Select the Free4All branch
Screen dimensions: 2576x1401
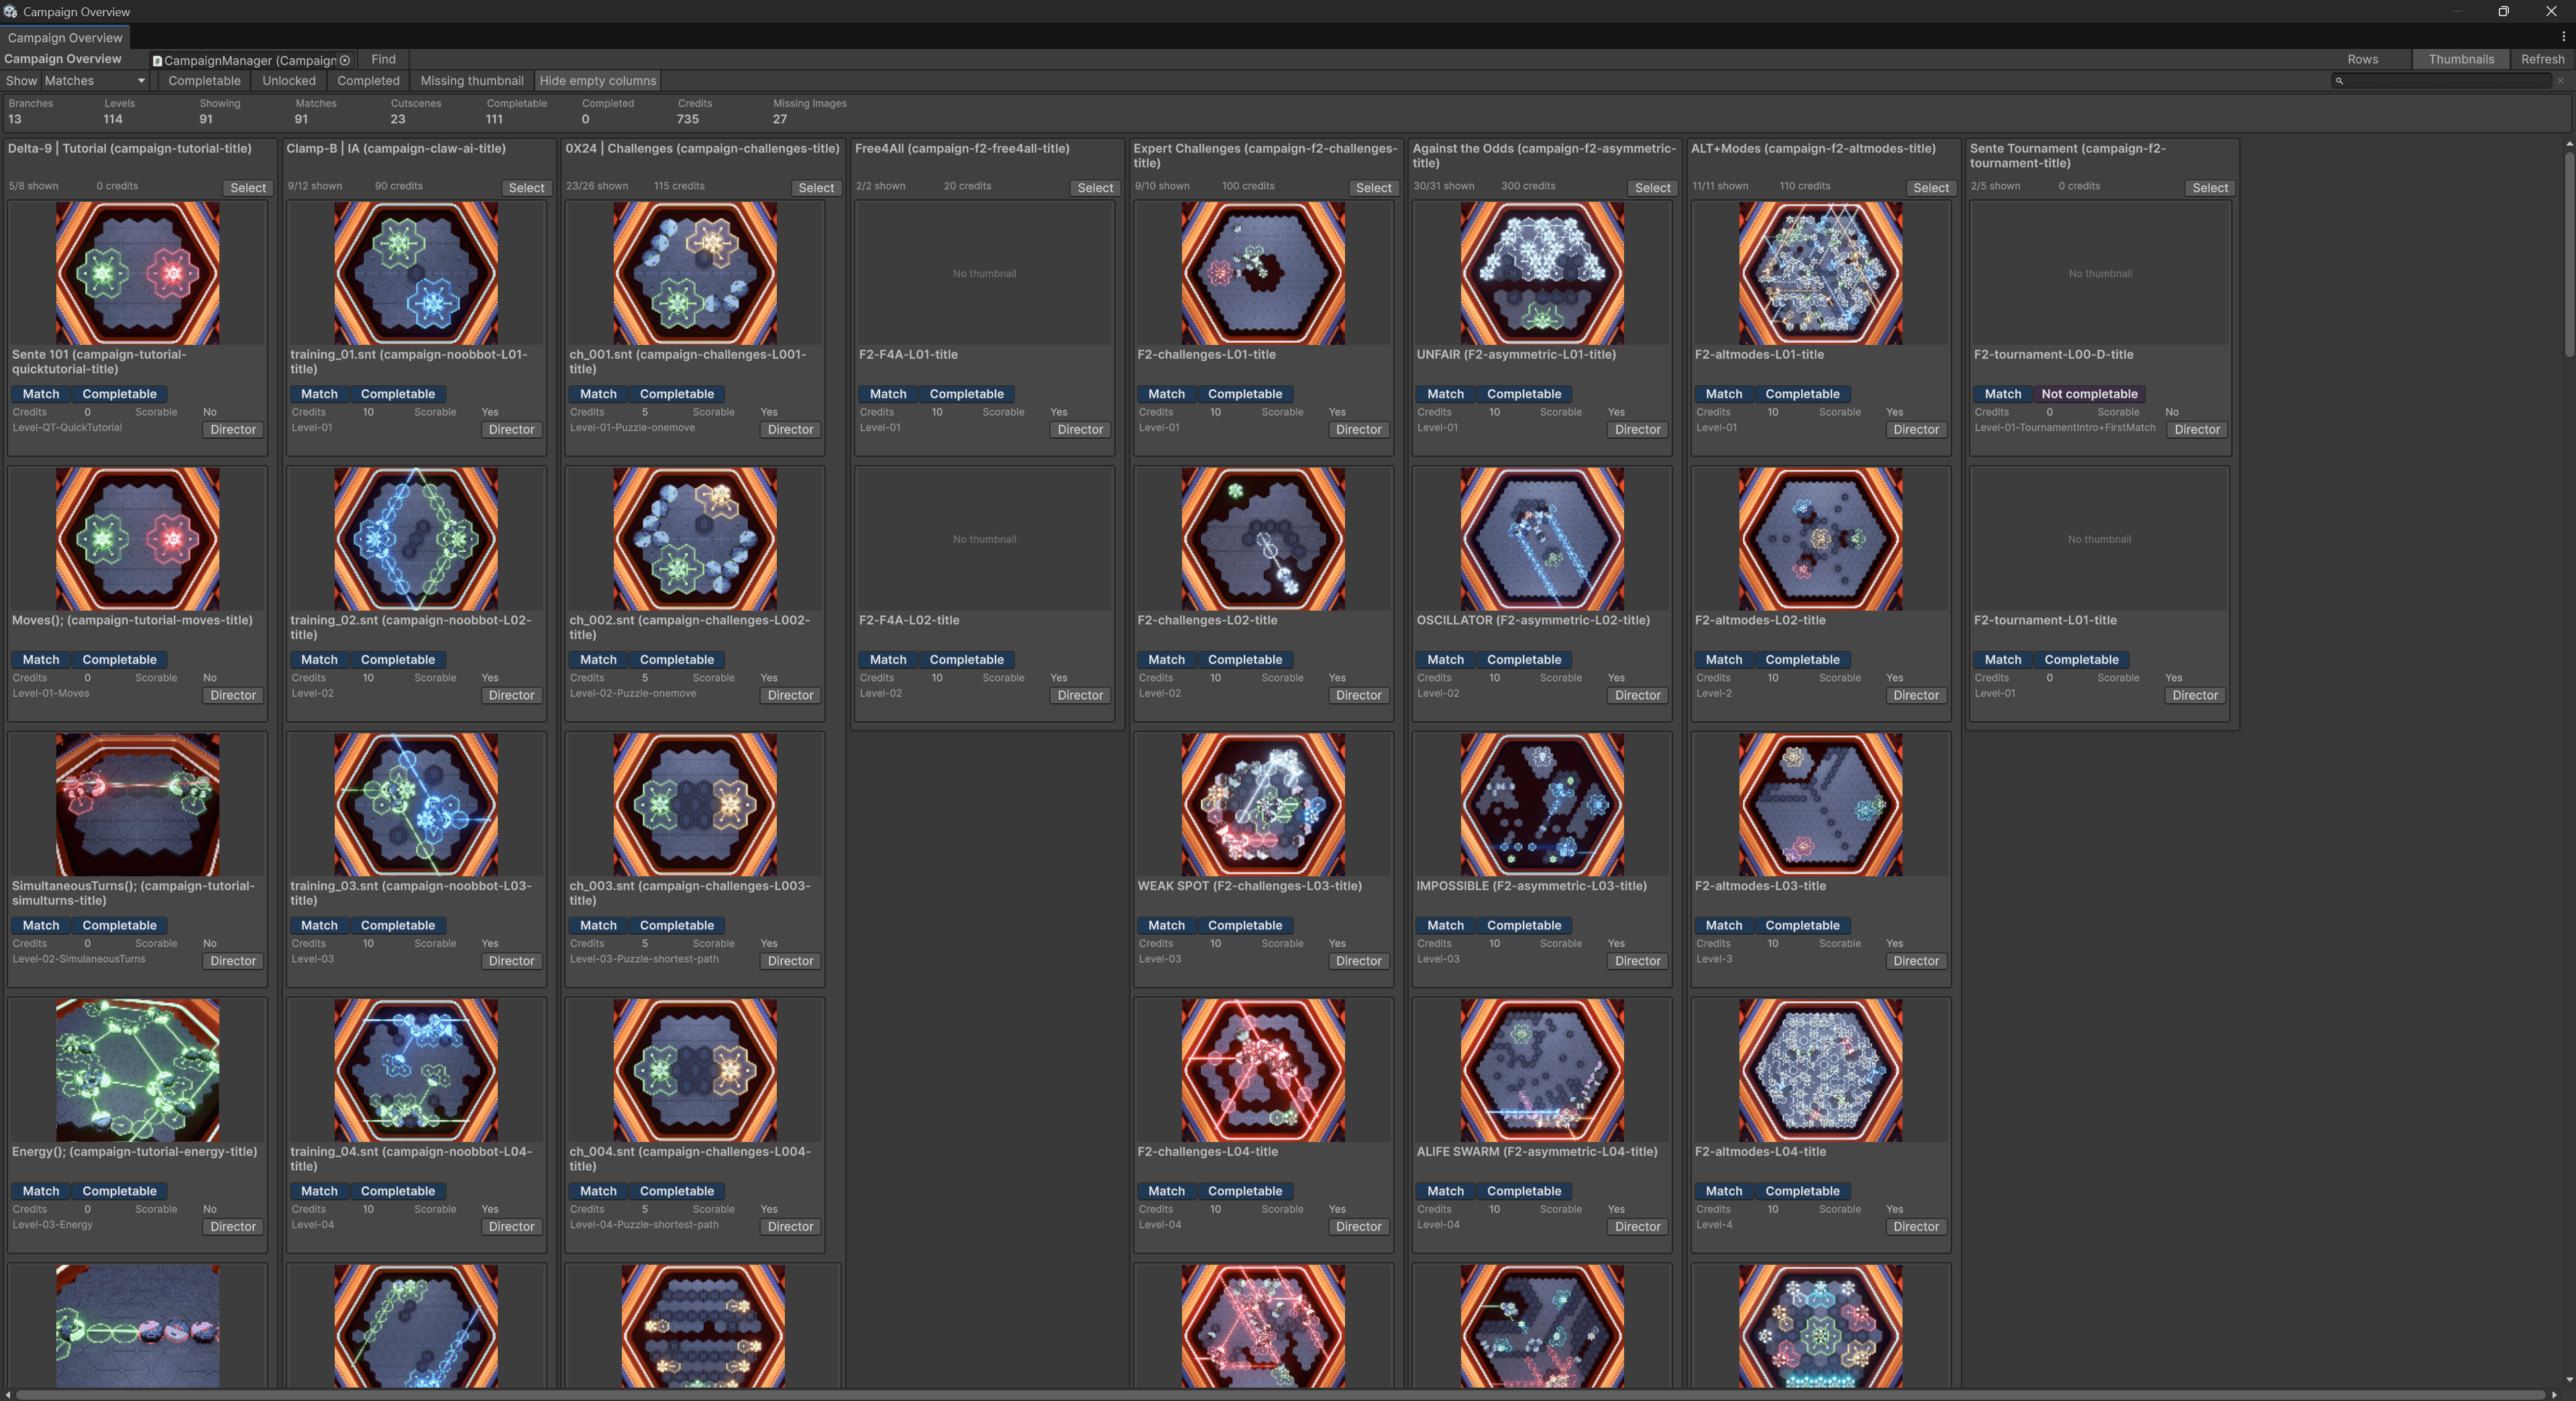tap(1095, 188)
